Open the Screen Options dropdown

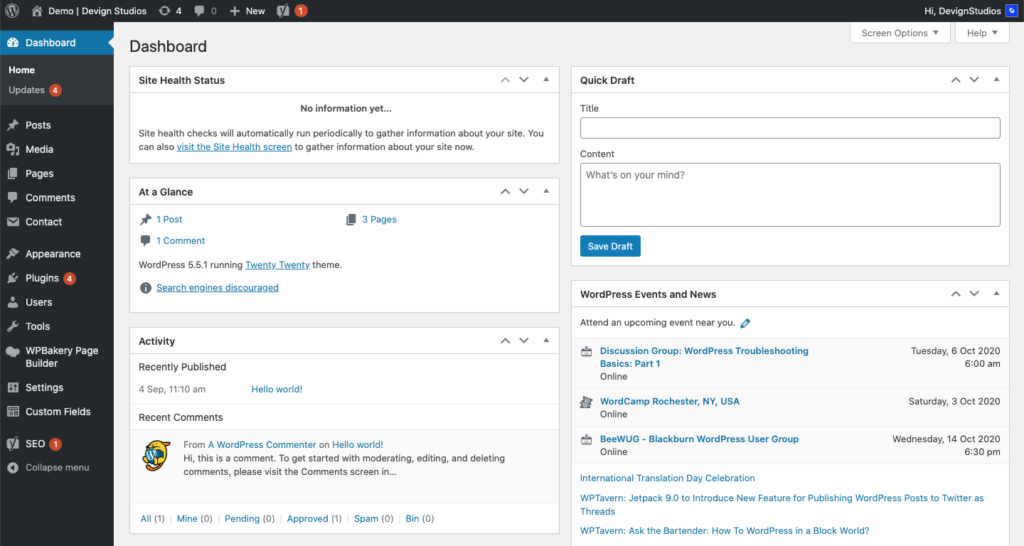(x=899, y=33)
